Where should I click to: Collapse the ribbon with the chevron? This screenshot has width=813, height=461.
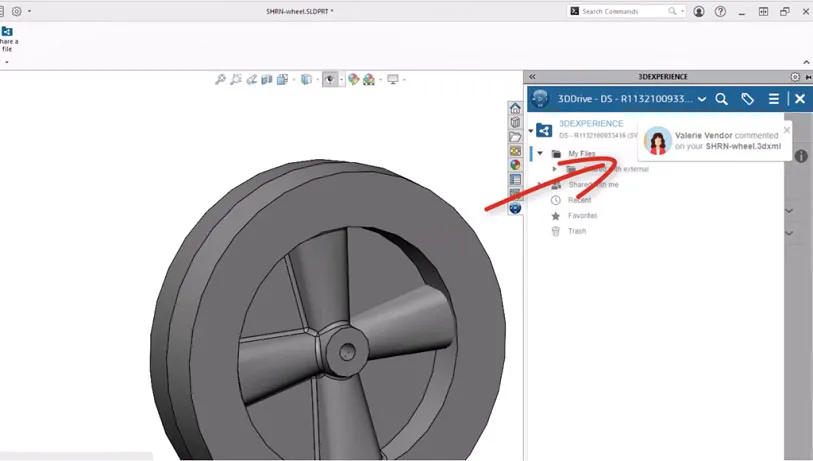point(806,62)
